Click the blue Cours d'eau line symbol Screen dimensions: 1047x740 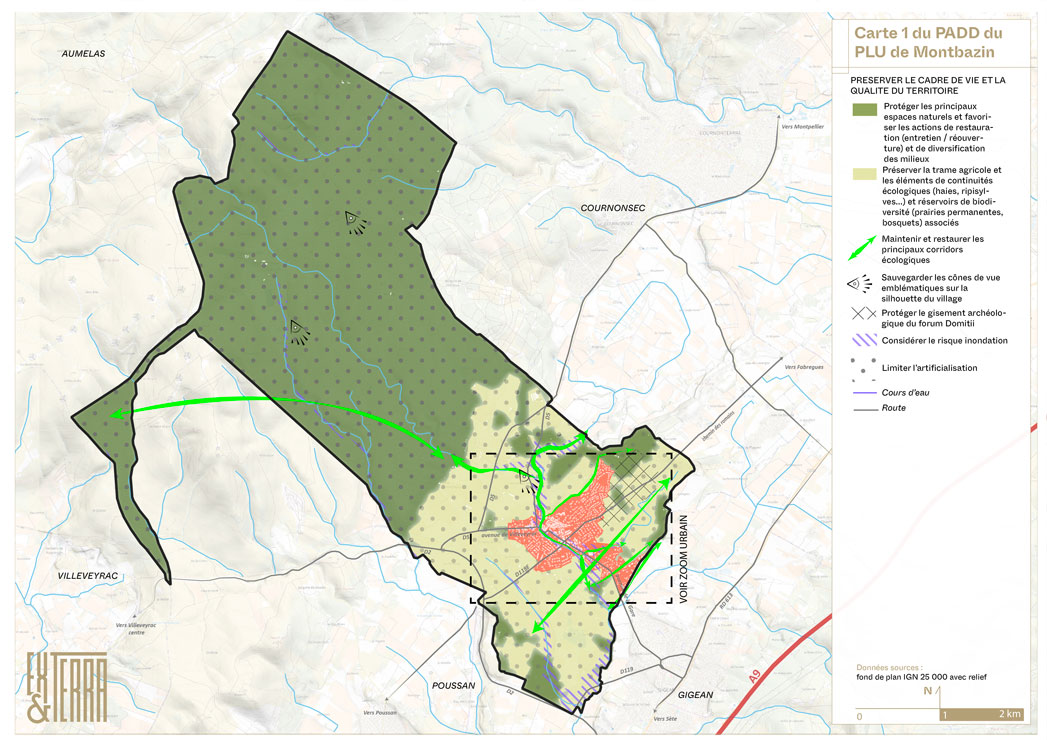pyautogui.click(x=862, y=393)
